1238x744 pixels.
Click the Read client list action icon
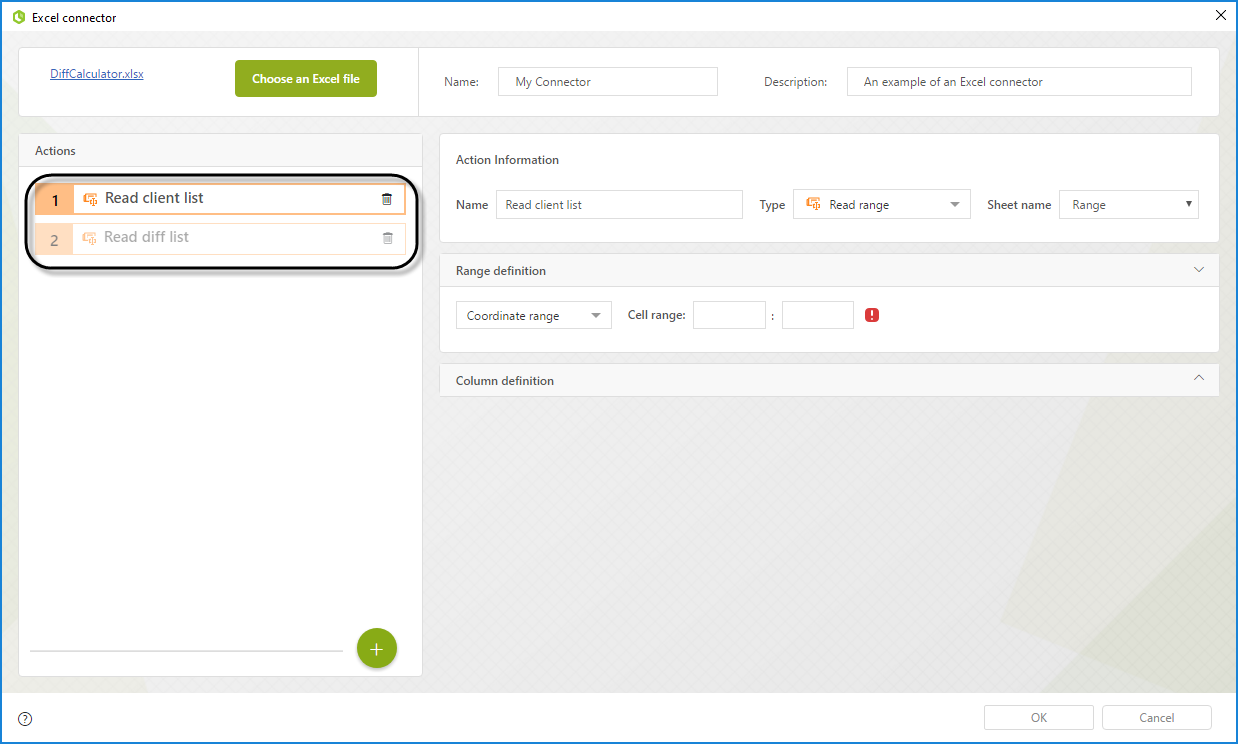90,199
